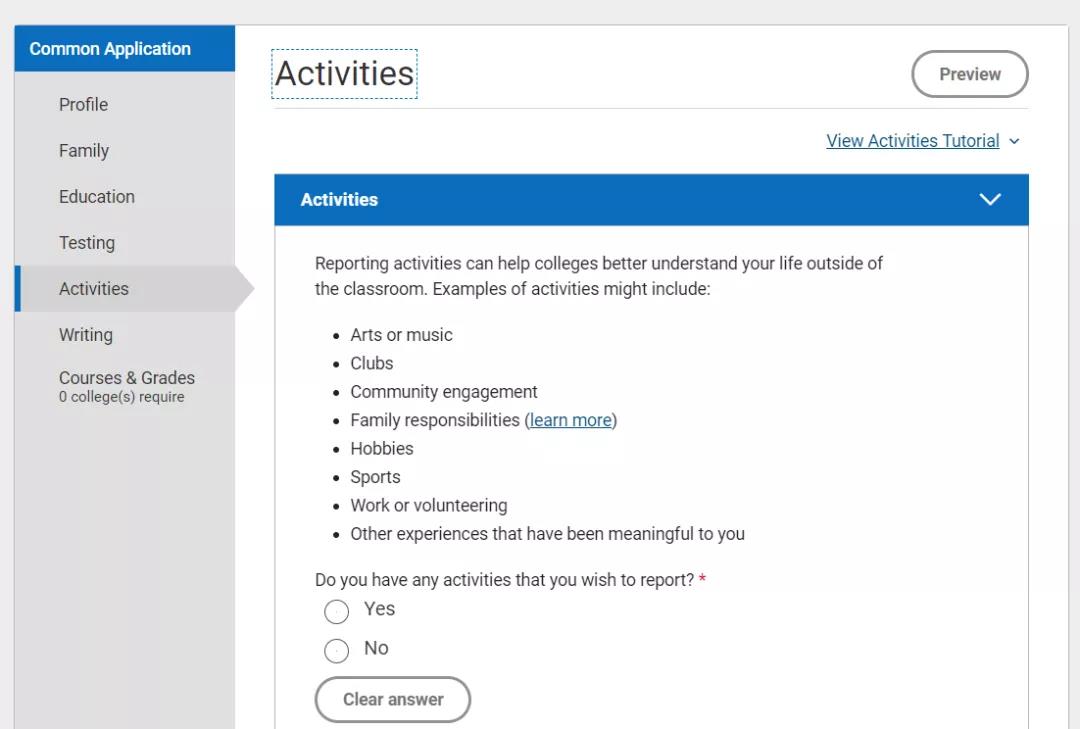Open the Education section
Screen dimensions: 1080x729
pyautogui.click(x=96, y=197)
